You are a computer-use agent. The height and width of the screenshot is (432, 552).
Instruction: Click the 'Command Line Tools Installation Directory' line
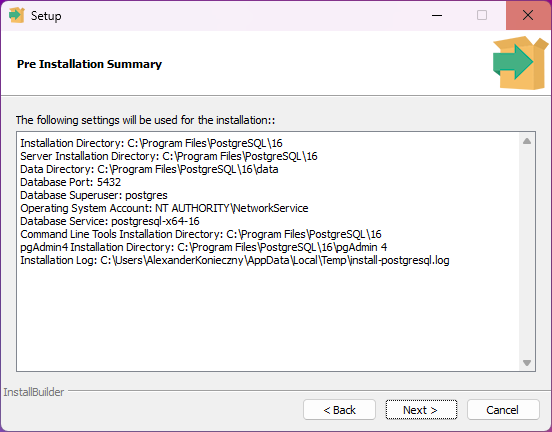pos(201,234)
